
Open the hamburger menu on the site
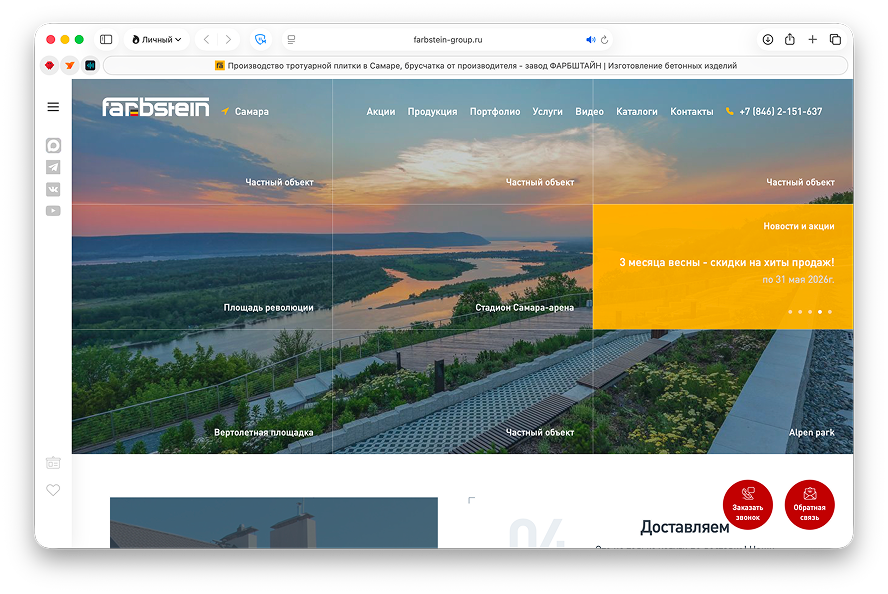click(x=53, y=107)
